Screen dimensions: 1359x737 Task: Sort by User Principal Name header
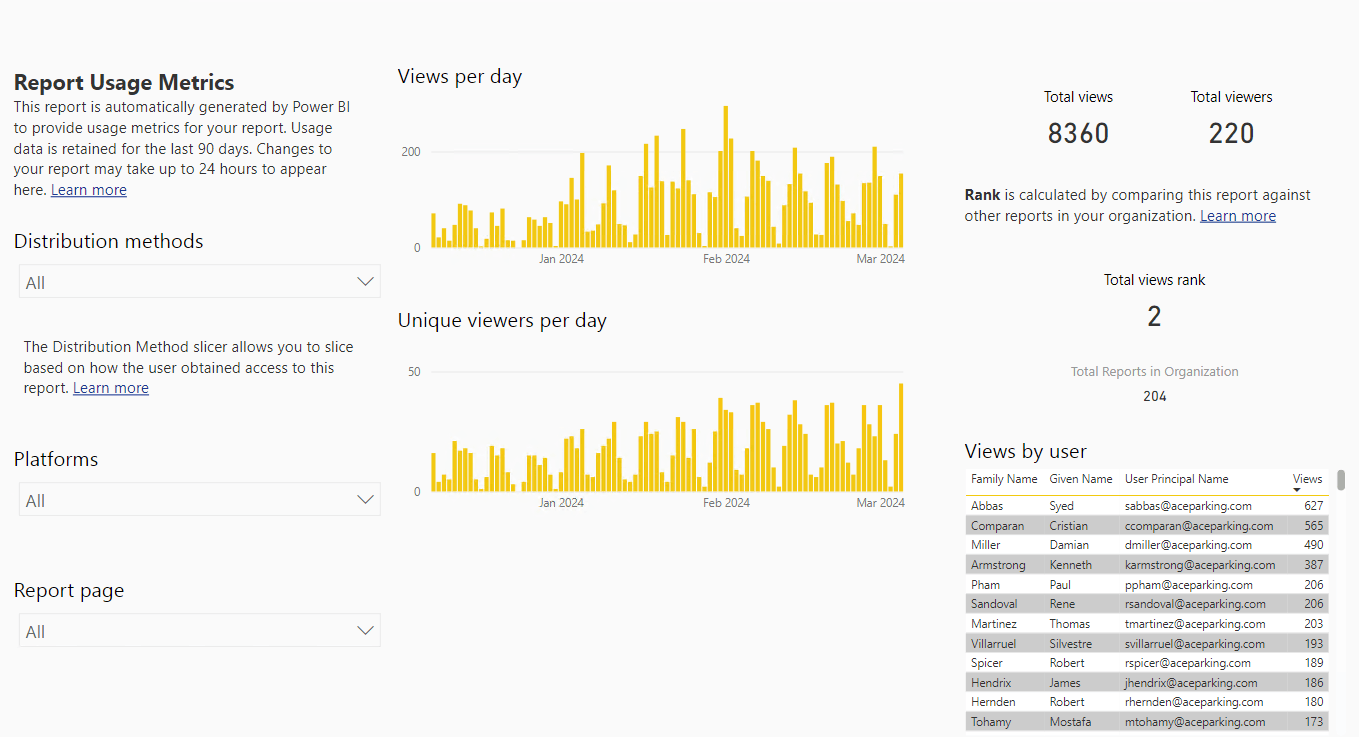(1177, 479)
